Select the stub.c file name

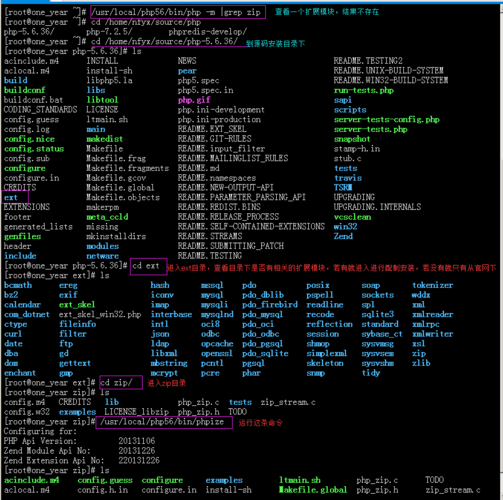tap(347, 158)
